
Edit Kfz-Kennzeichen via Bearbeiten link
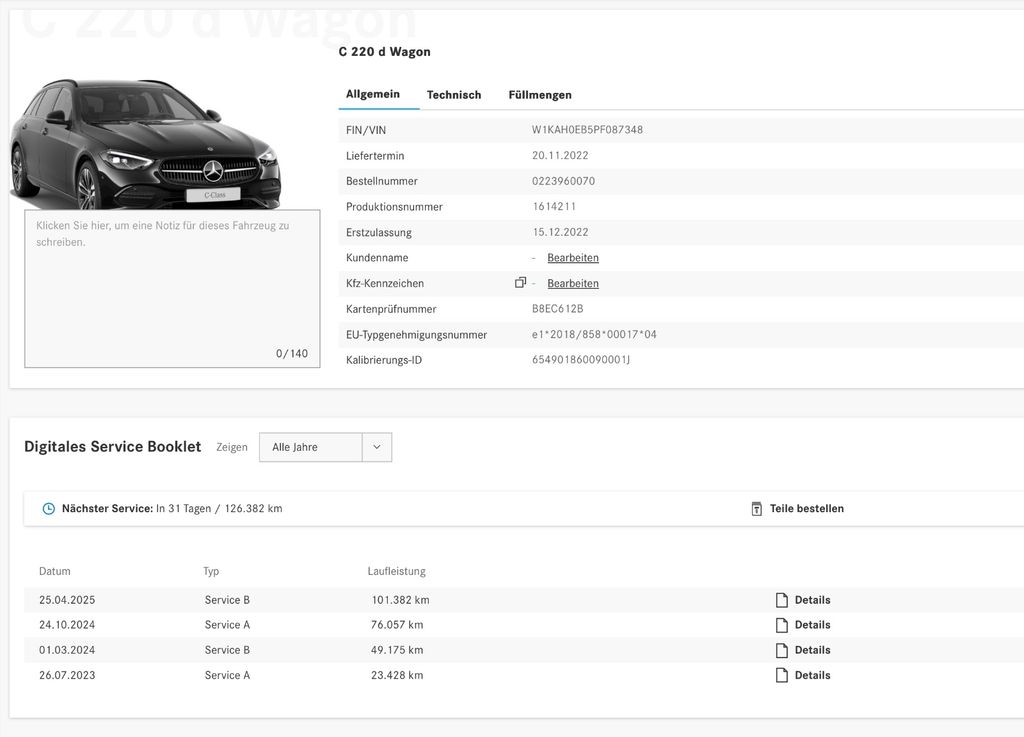click(x=573, y=284)
